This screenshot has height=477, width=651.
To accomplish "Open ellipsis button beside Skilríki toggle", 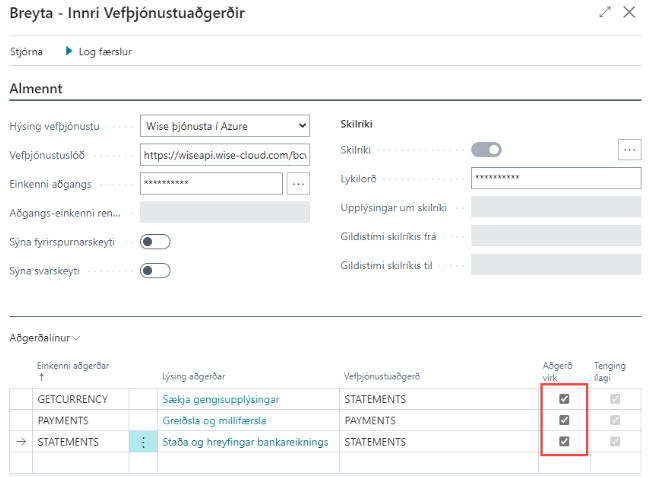I will pyautogui.click(x=629, y=150).
